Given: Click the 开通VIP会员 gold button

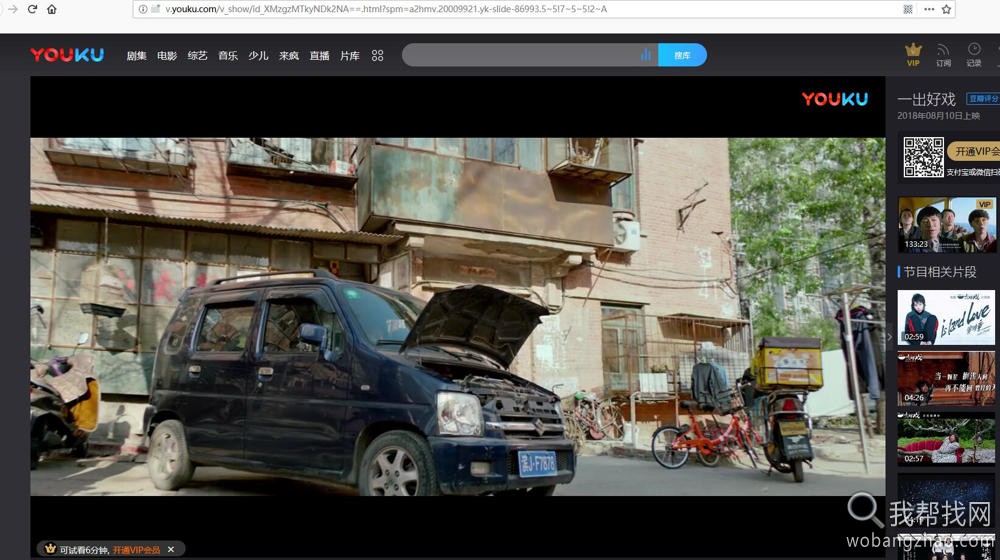Looking at the screenshot, I should 974,151.
